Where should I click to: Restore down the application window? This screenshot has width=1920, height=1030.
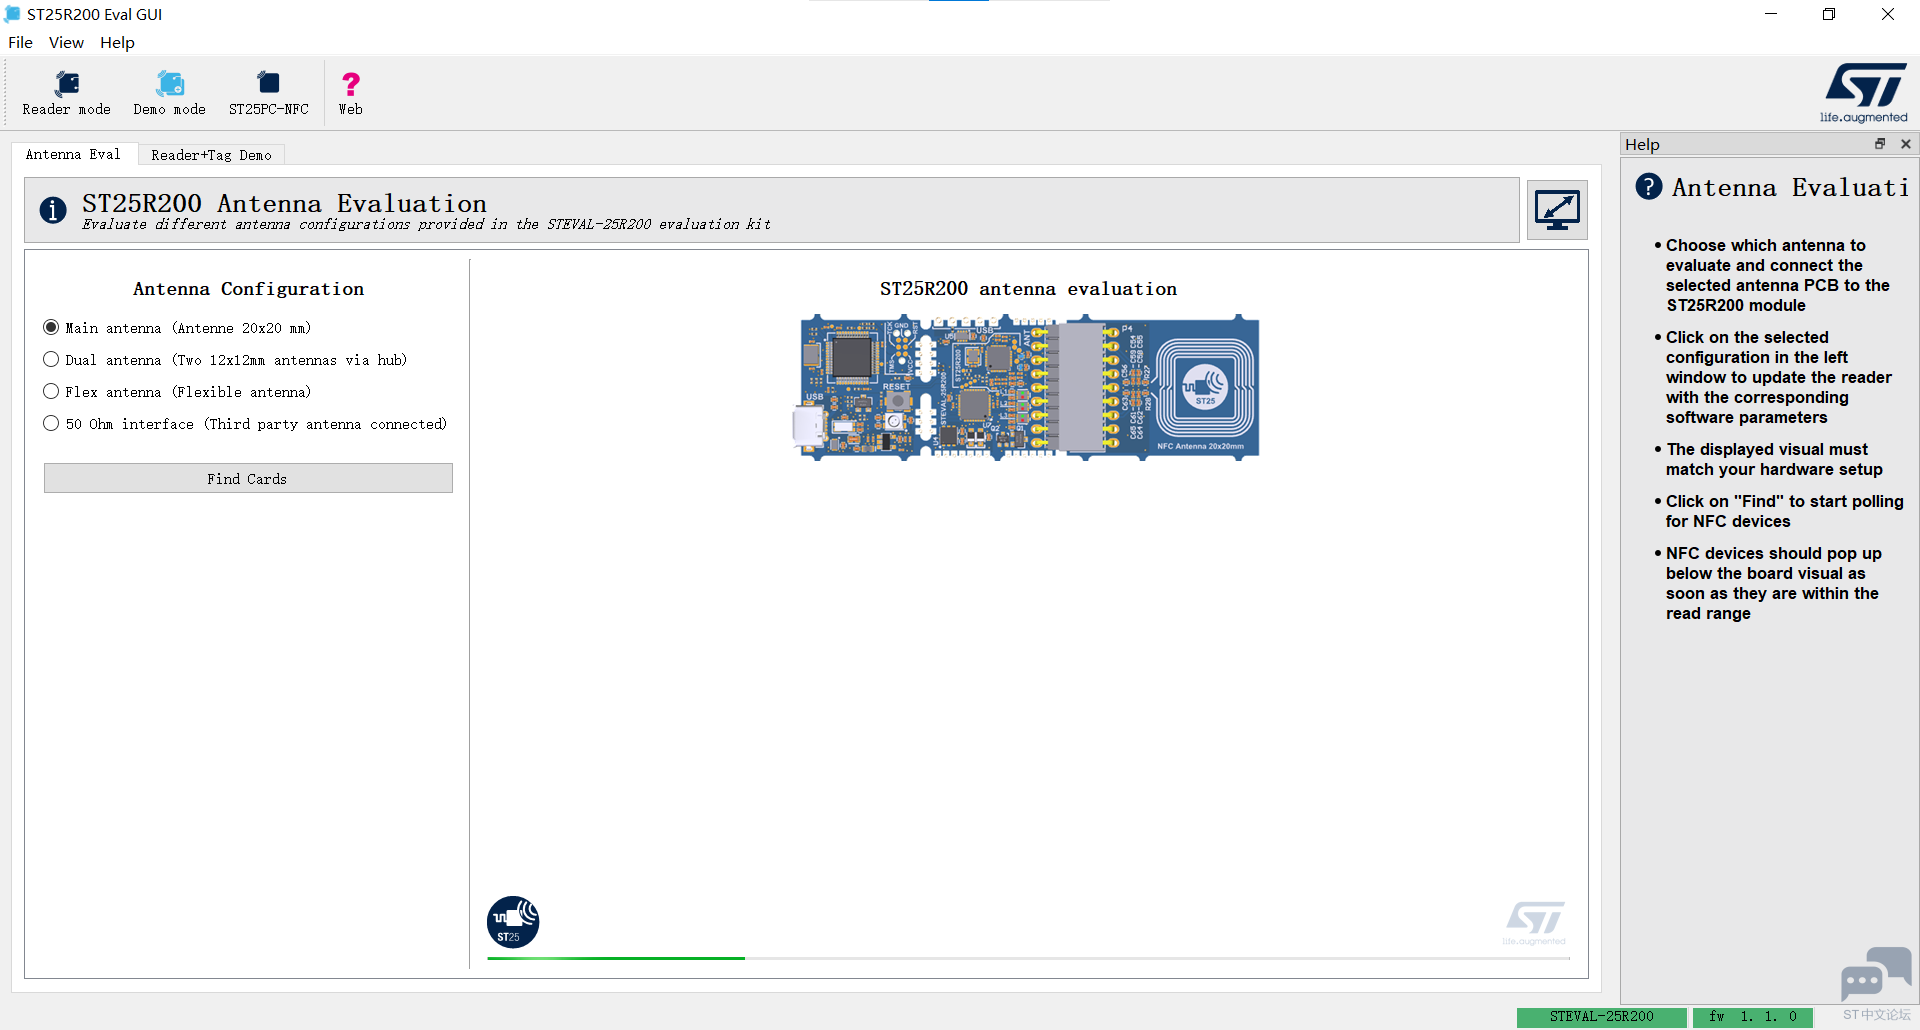coord(1829,14)
